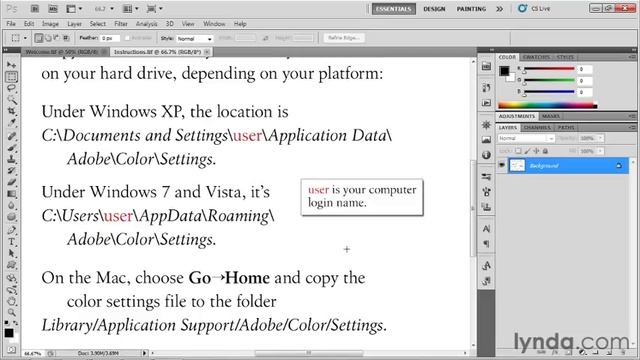The image size is (640, 360).
Task: Open collapsed Info panel icon
Action: (486, 155)
